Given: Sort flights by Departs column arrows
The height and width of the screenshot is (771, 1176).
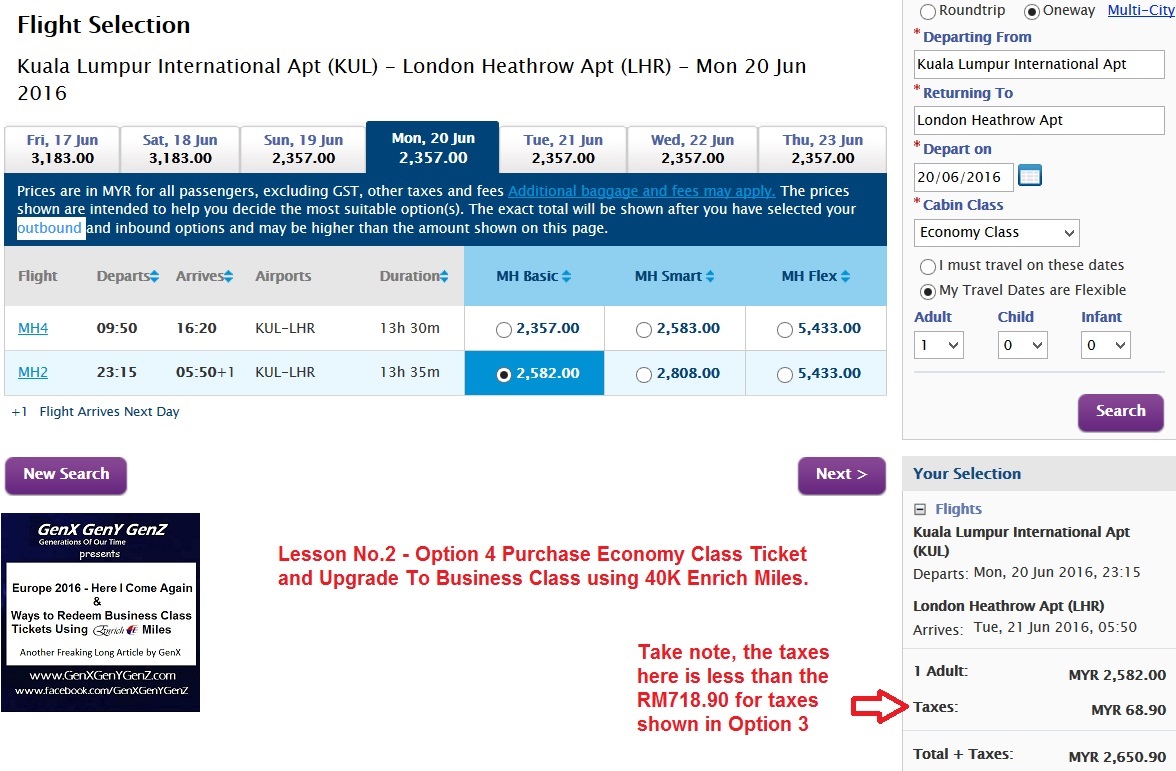Looking at the screenshot, I should [154, 277].
